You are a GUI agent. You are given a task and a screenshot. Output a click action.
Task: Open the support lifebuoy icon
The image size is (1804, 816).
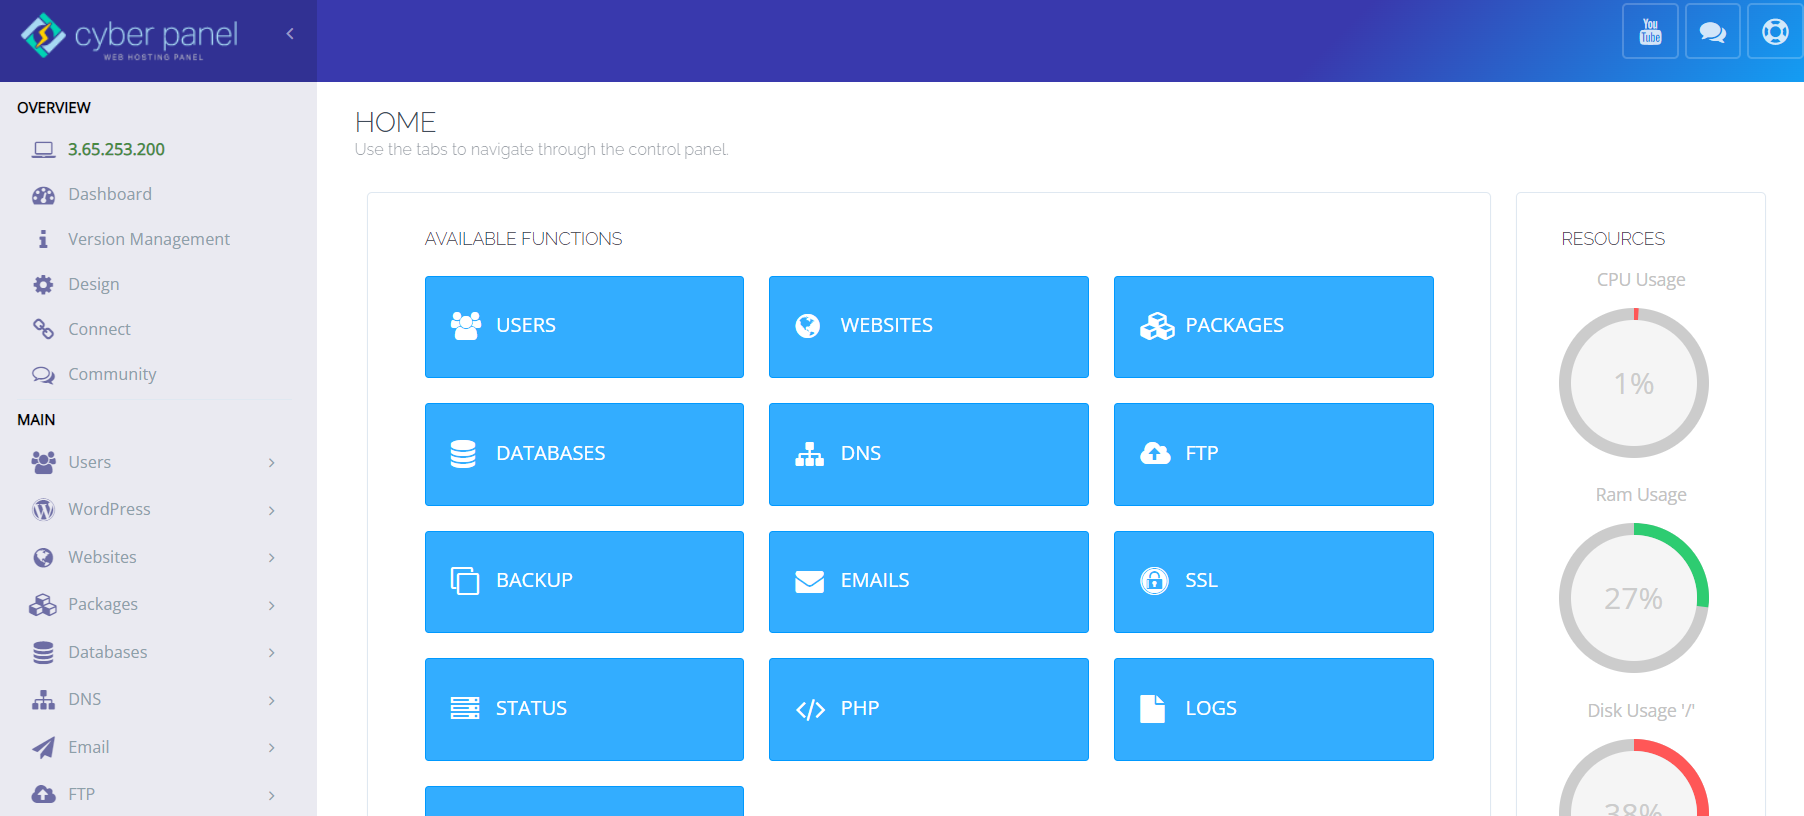1775,32
